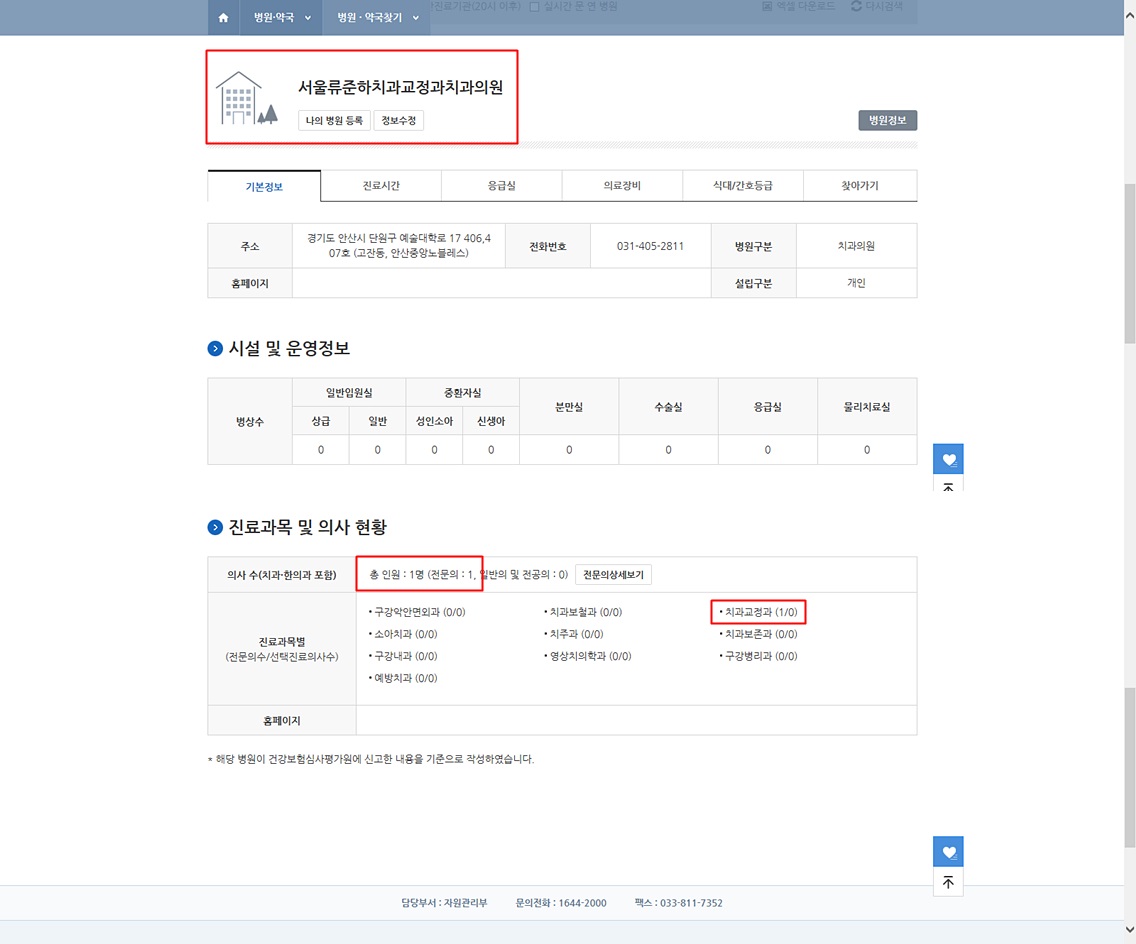The height and width of the screenshot is (944, 1136).
Task: Click the bottom scroll-to-top arrow icon
Action: pyautogui.click(x=948, y=882)
